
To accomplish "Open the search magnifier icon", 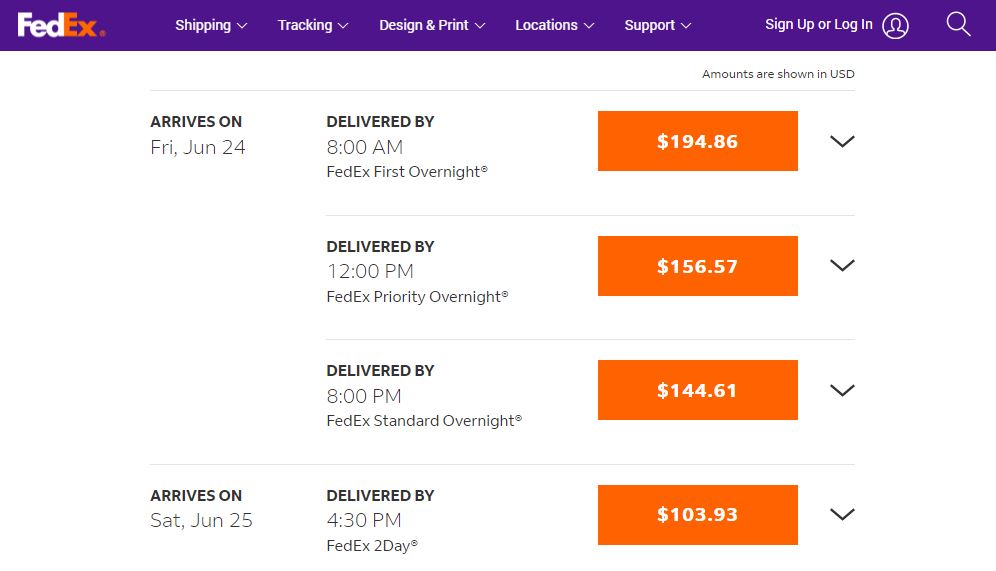I will click(x=958, y=25).
